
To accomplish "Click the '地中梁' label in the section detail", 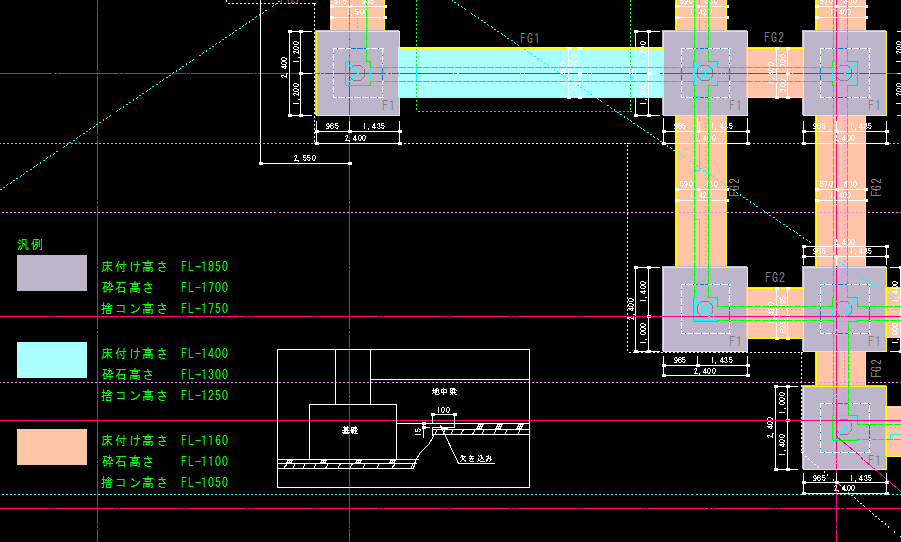I will 444,391.
